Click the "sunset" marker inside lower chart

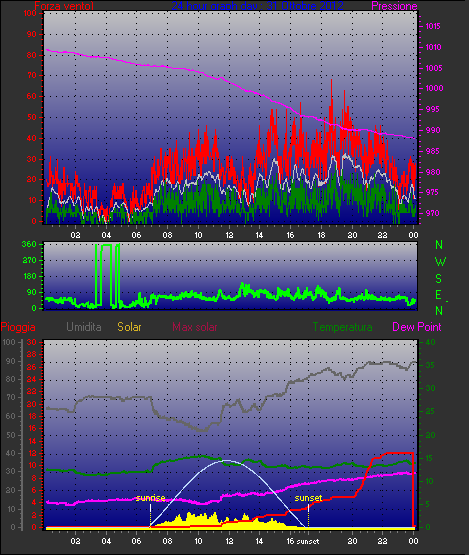click(x=308, y=498)
